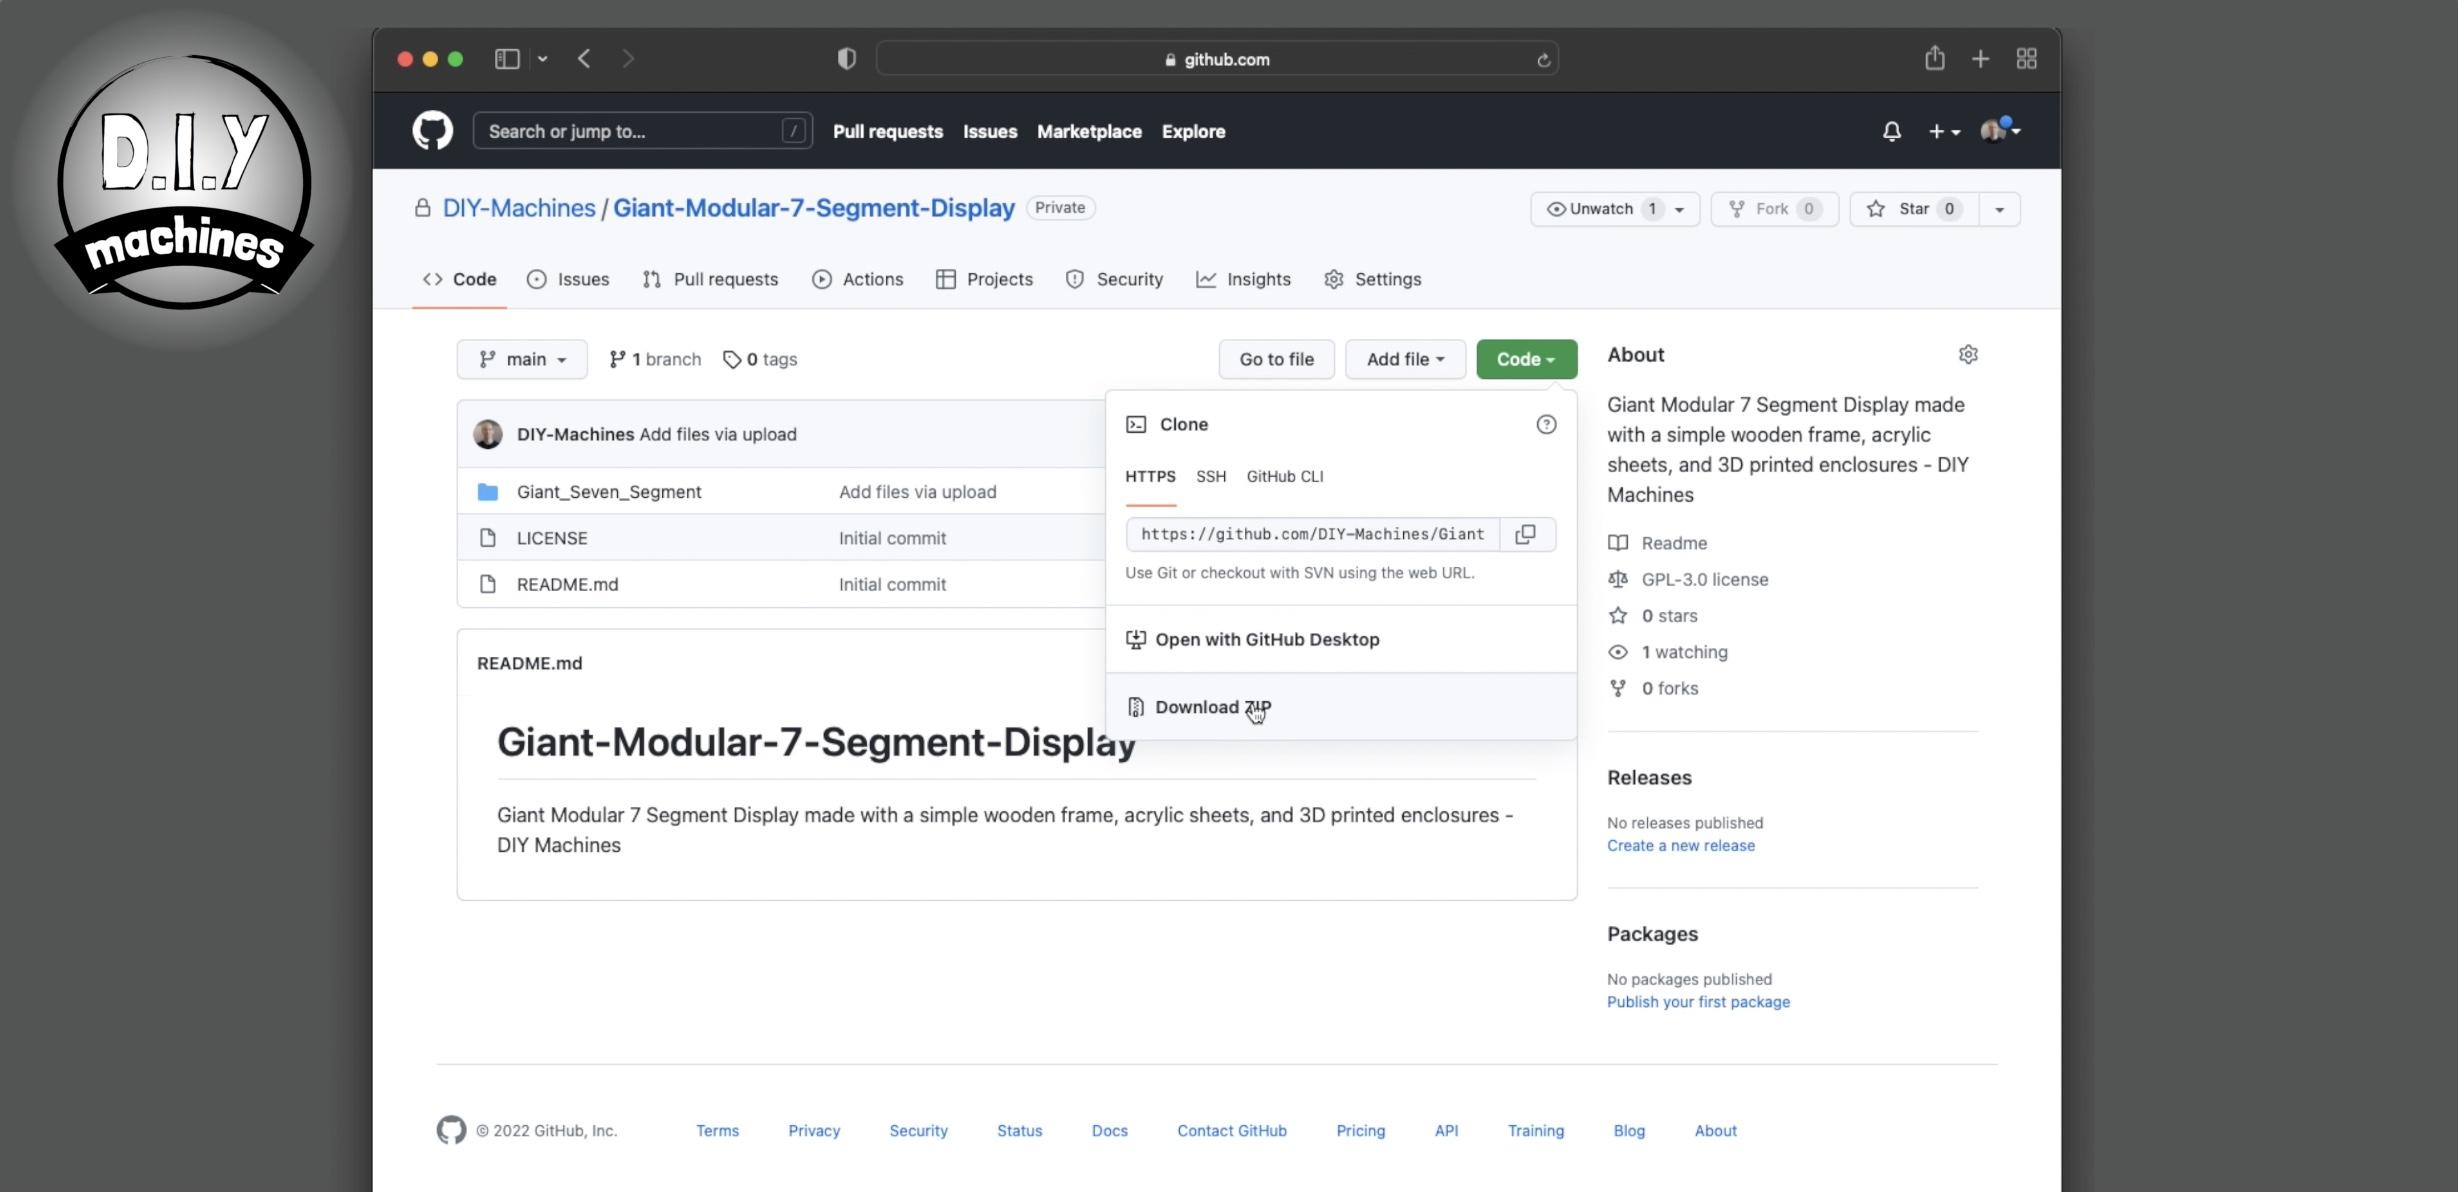This screenshot has width=2458, height=1192.
Task: Click the Giant_Seven_Segment folder
Action: pyautogui.click(x=608, y=491)
